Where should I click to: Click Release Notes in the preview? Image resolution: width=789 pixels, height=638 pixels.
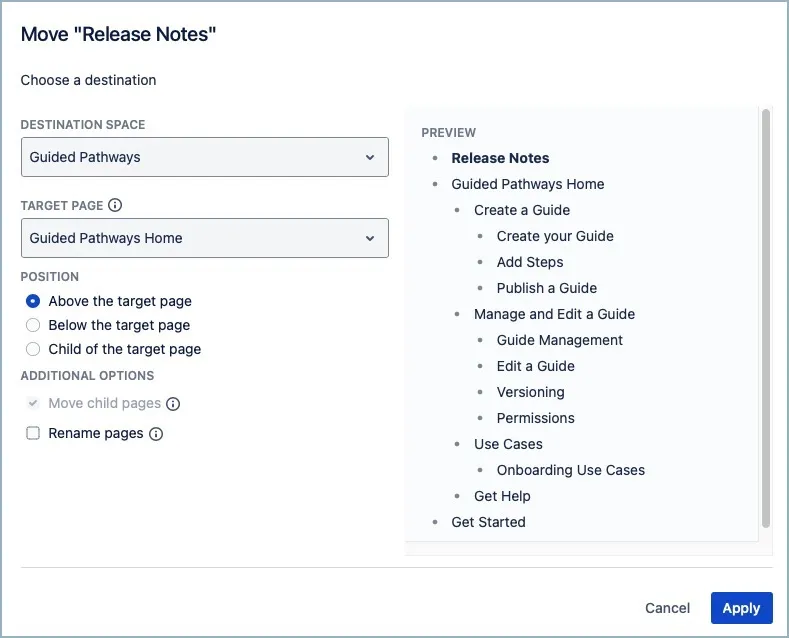(x=500, y=158)
